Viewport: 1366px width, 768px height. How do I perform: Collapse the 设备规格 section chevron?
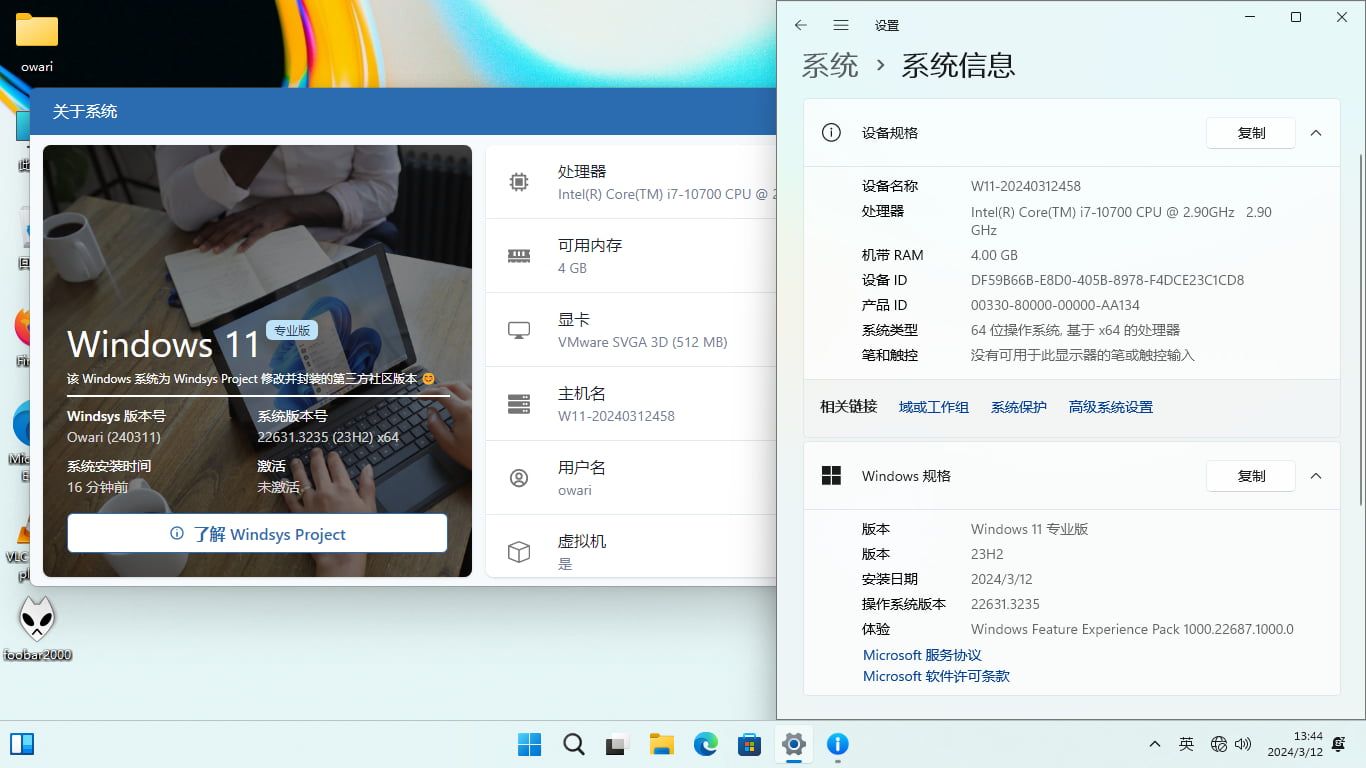point(1316,133)
